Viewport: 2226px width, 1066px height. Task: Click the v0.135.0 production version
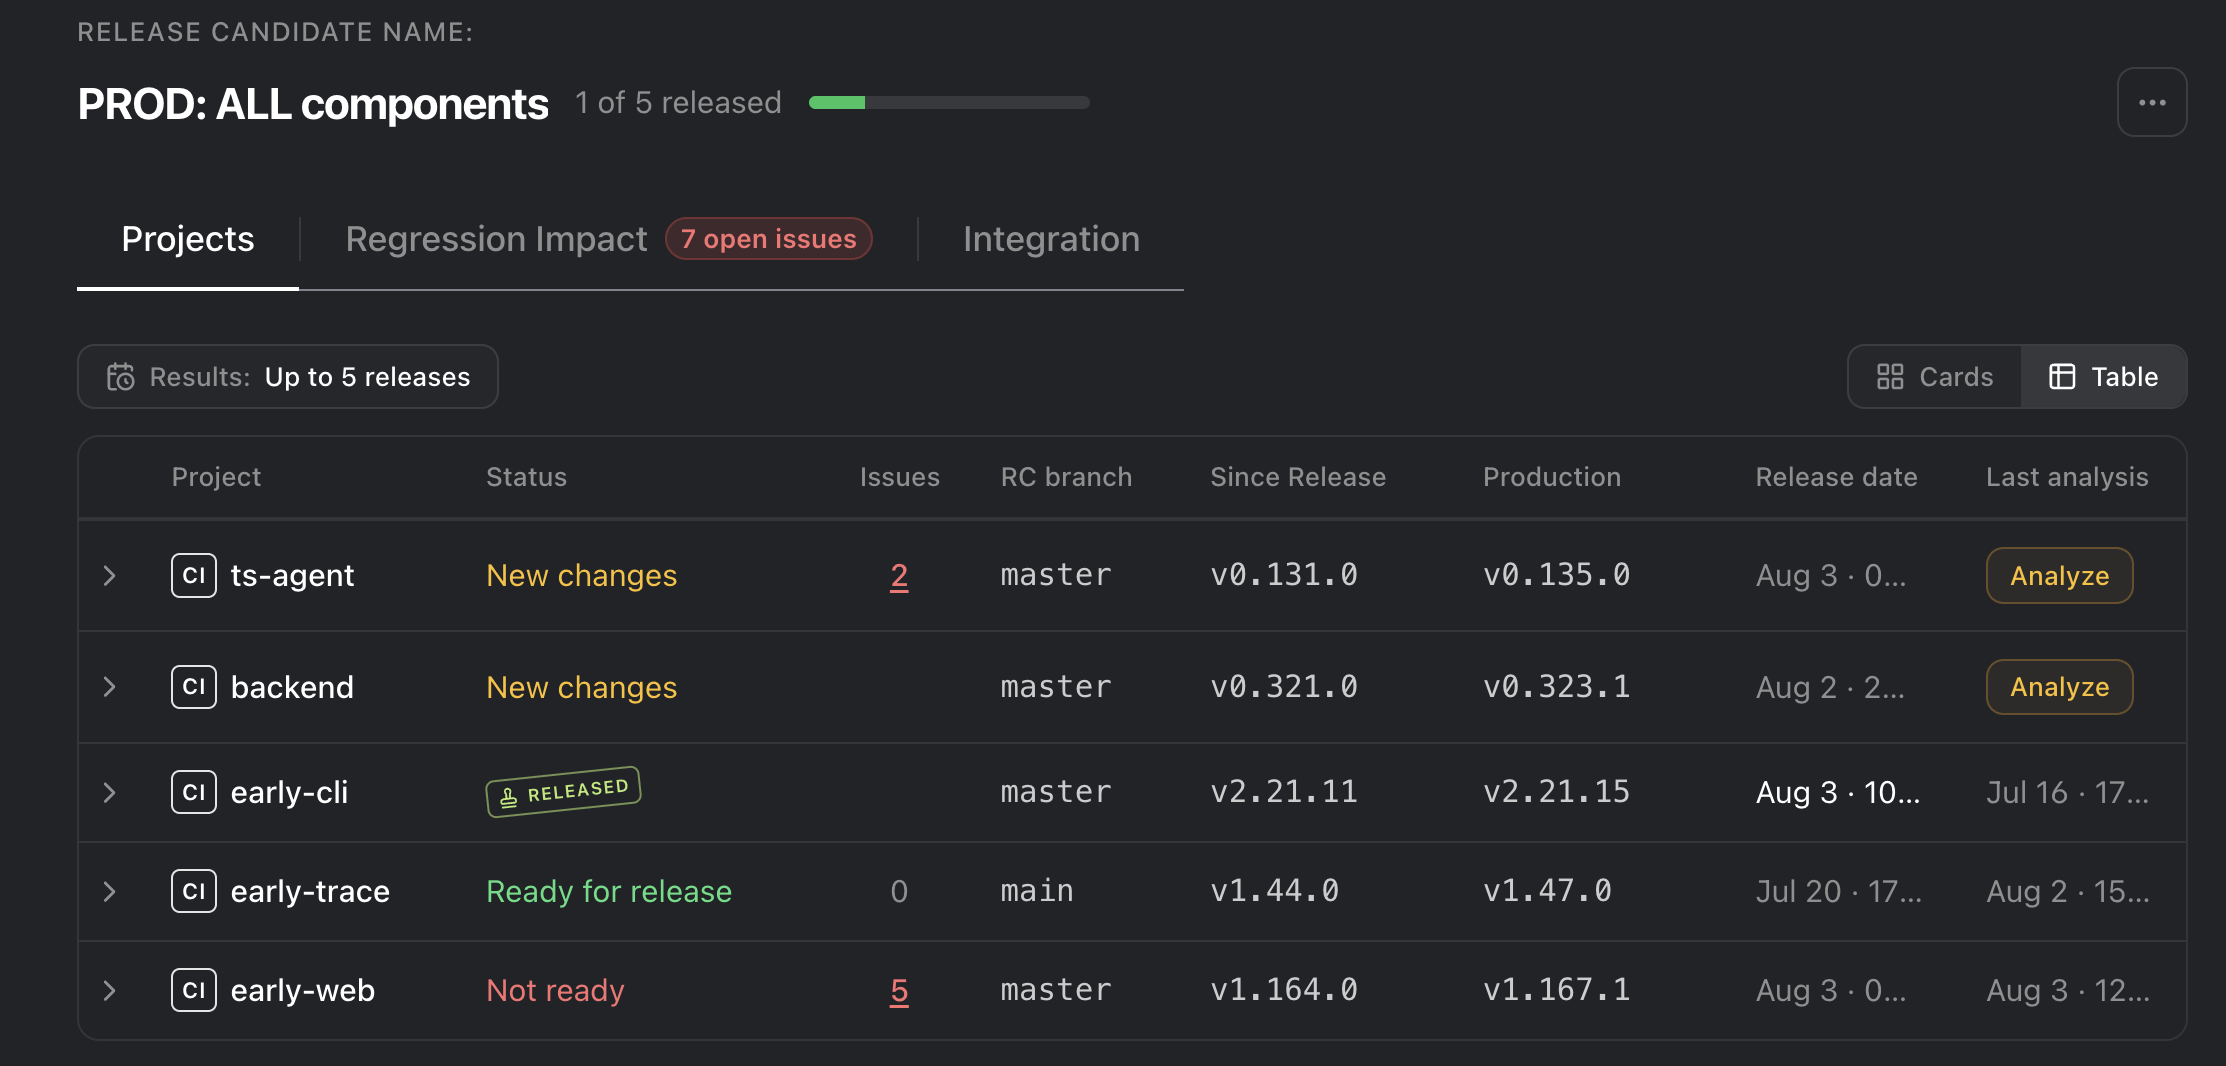(x=1556, y=575)
